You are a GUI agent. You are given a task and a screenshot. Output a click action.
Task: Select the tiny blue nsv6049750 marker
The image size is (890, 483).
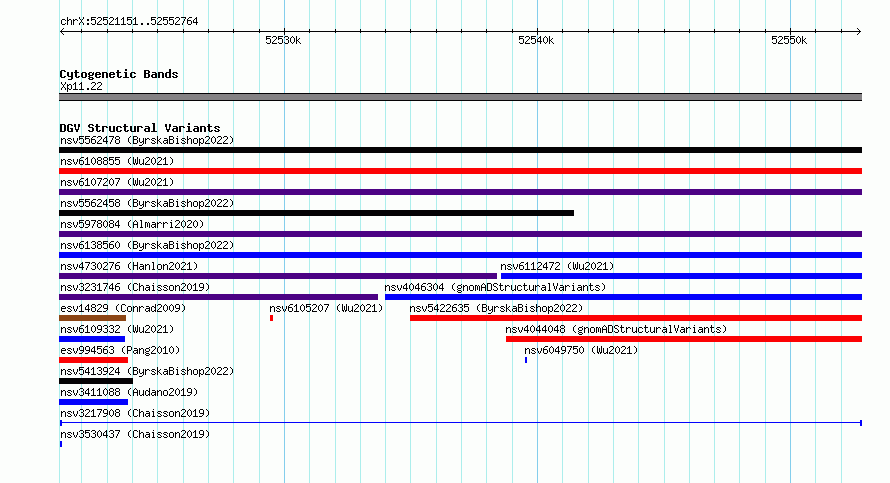pos(526,360)
